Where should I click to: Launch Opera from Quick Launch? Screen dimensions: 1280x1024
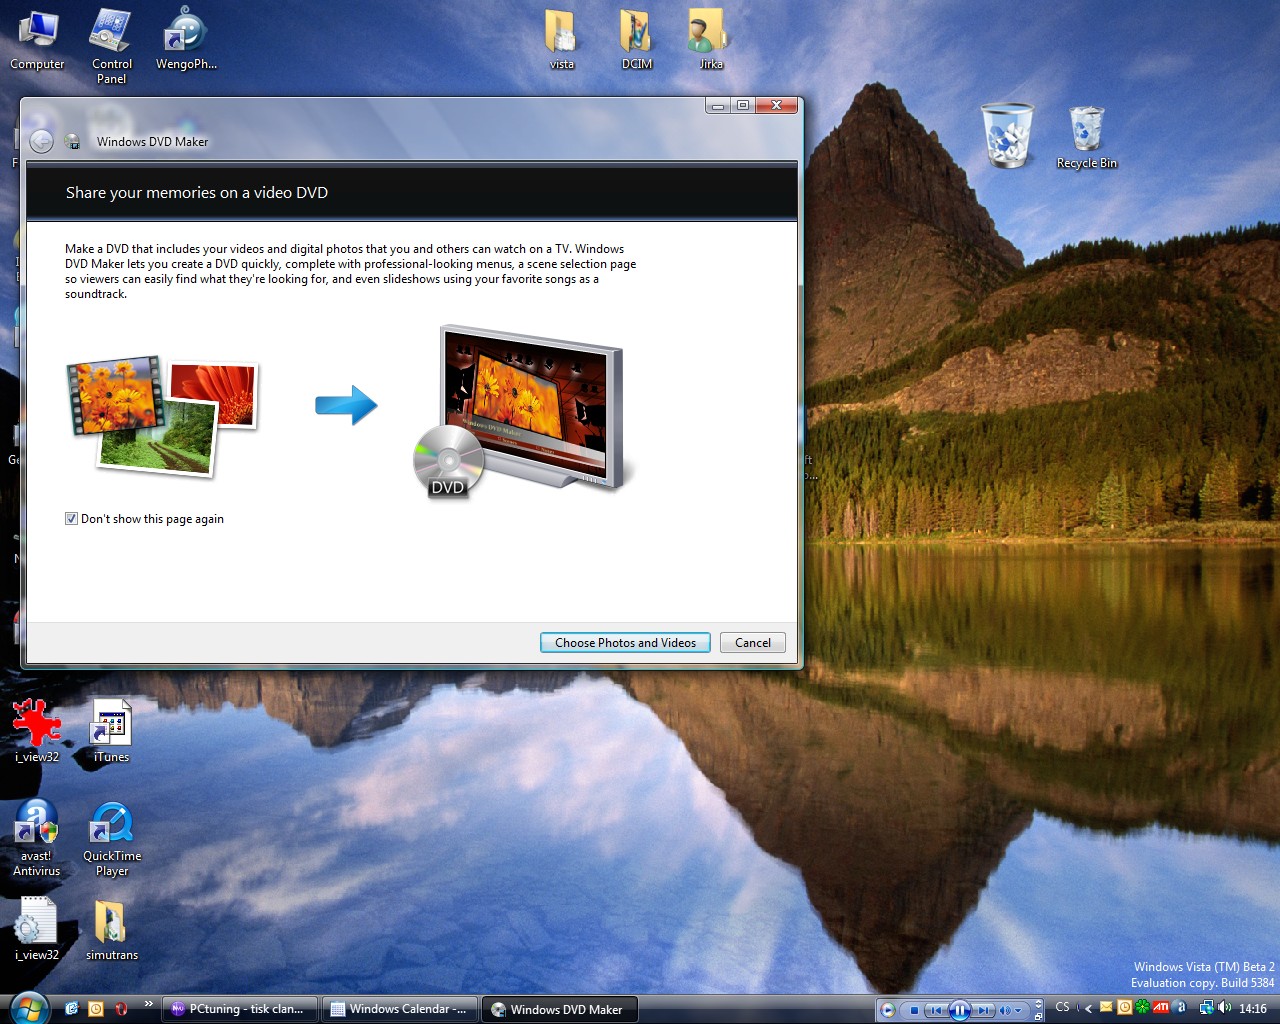[x=121, y=1009]
